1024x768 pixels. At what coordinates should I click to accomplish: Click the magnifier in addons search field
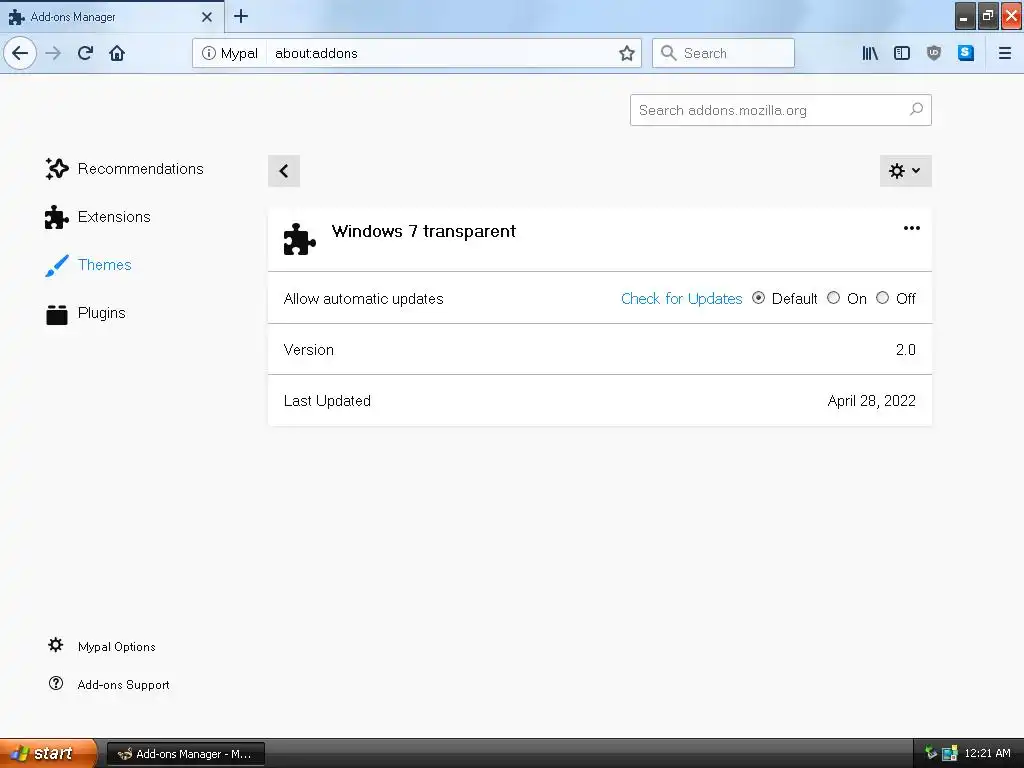click(916, 110)
